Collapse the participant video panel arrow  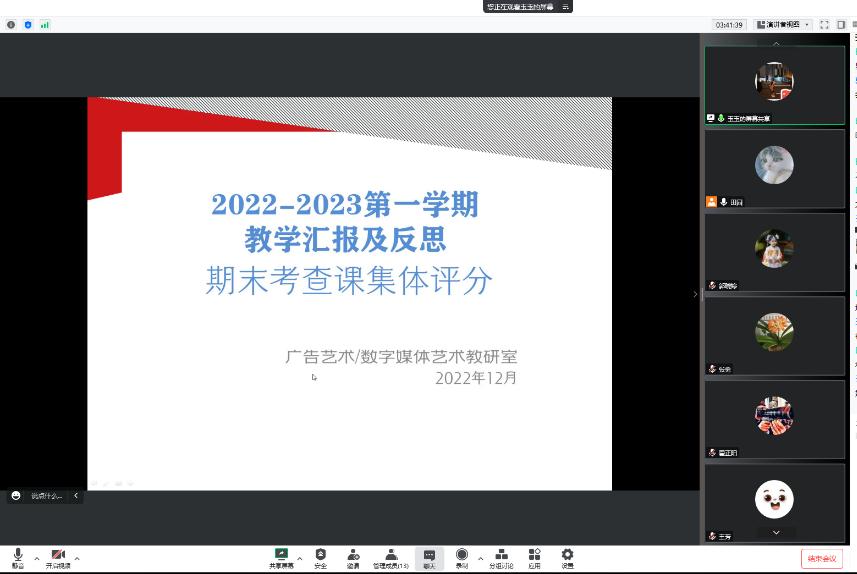[x=696, y=294]
